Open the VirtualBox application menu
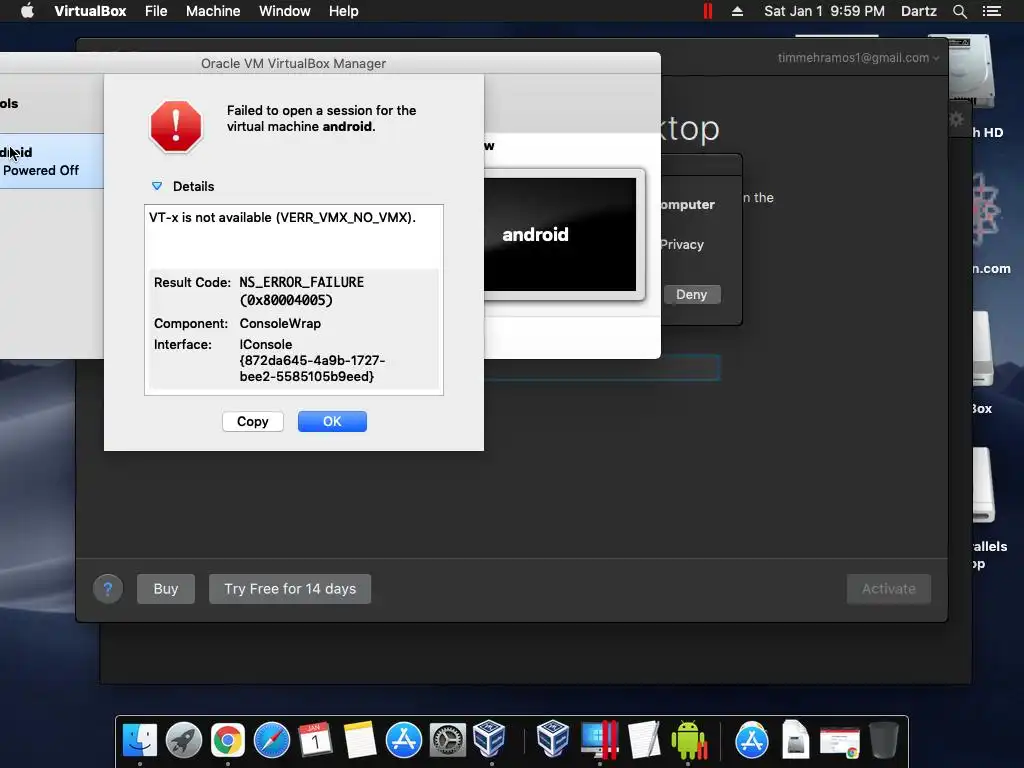This screenshot has height=768, width=1024. pyautogui.click(x=90, y=11)
